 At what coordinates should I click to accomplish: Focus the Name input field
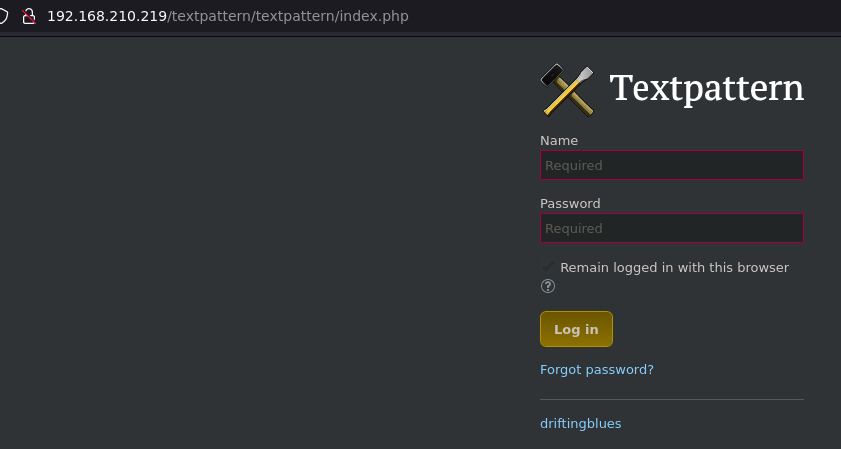[x=671, y=165]
